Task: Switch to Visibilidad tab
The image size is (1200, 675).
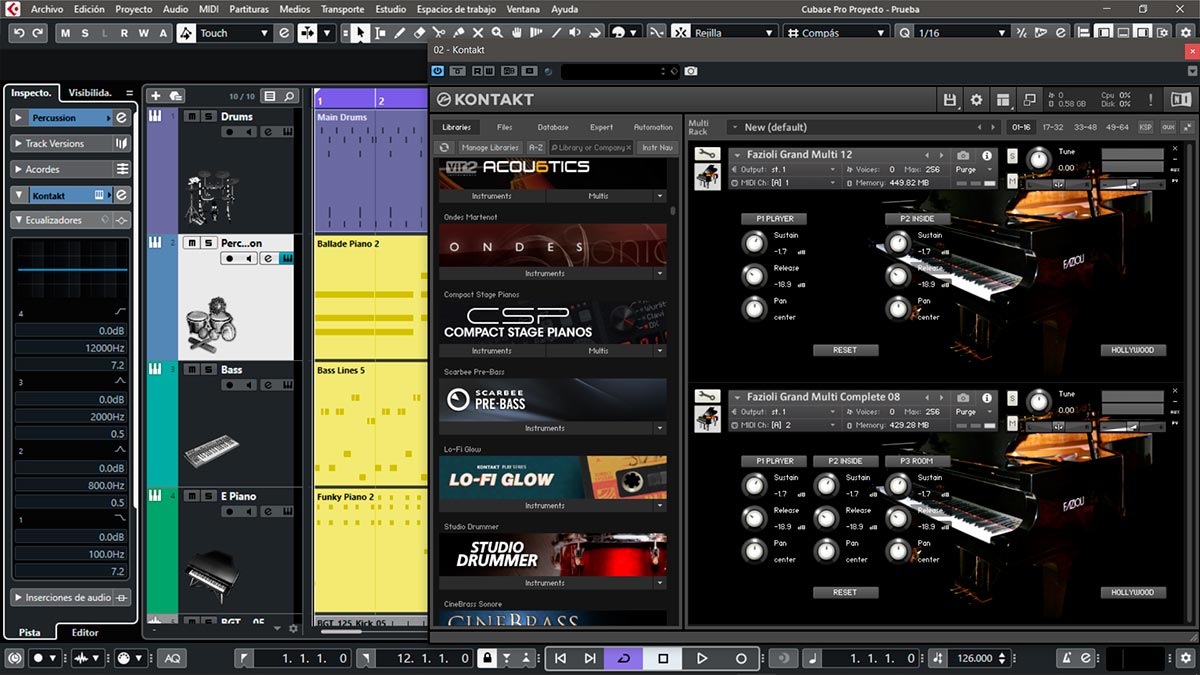Action: (90, 93)
